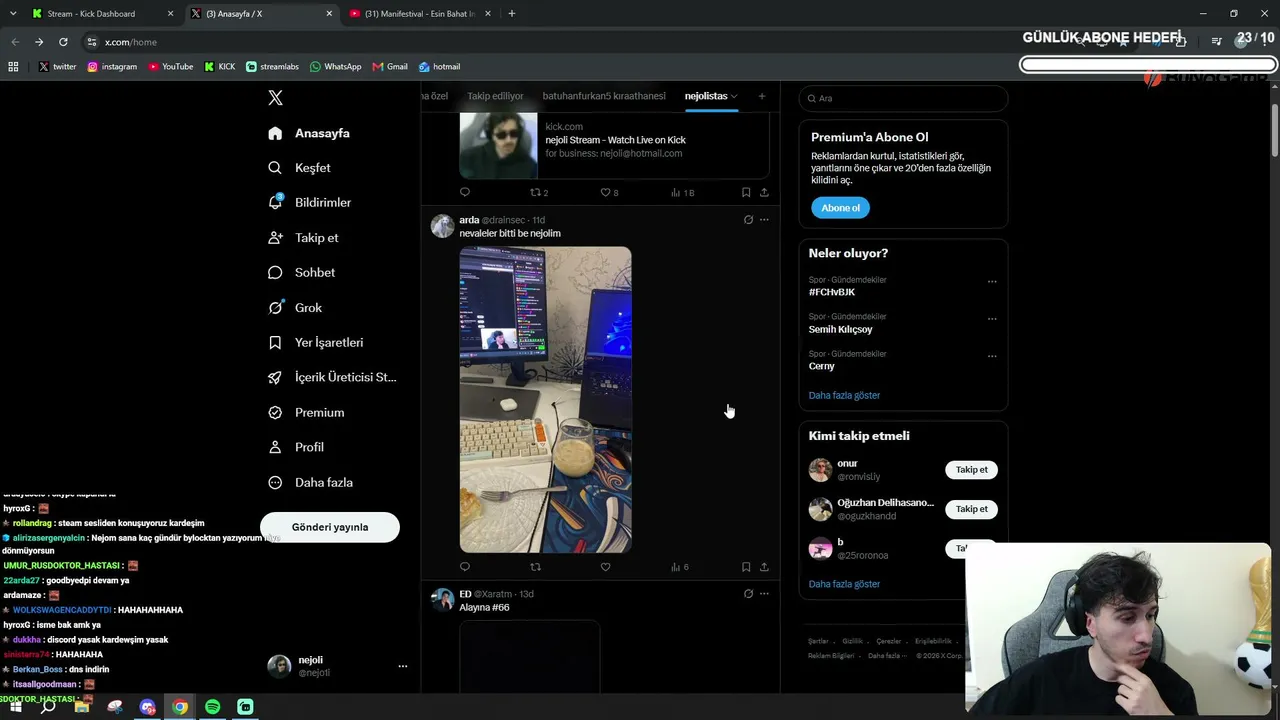Open Sohbet messages
The height and width of the screenshot is (720, 1280).
[x=302, y=273]
